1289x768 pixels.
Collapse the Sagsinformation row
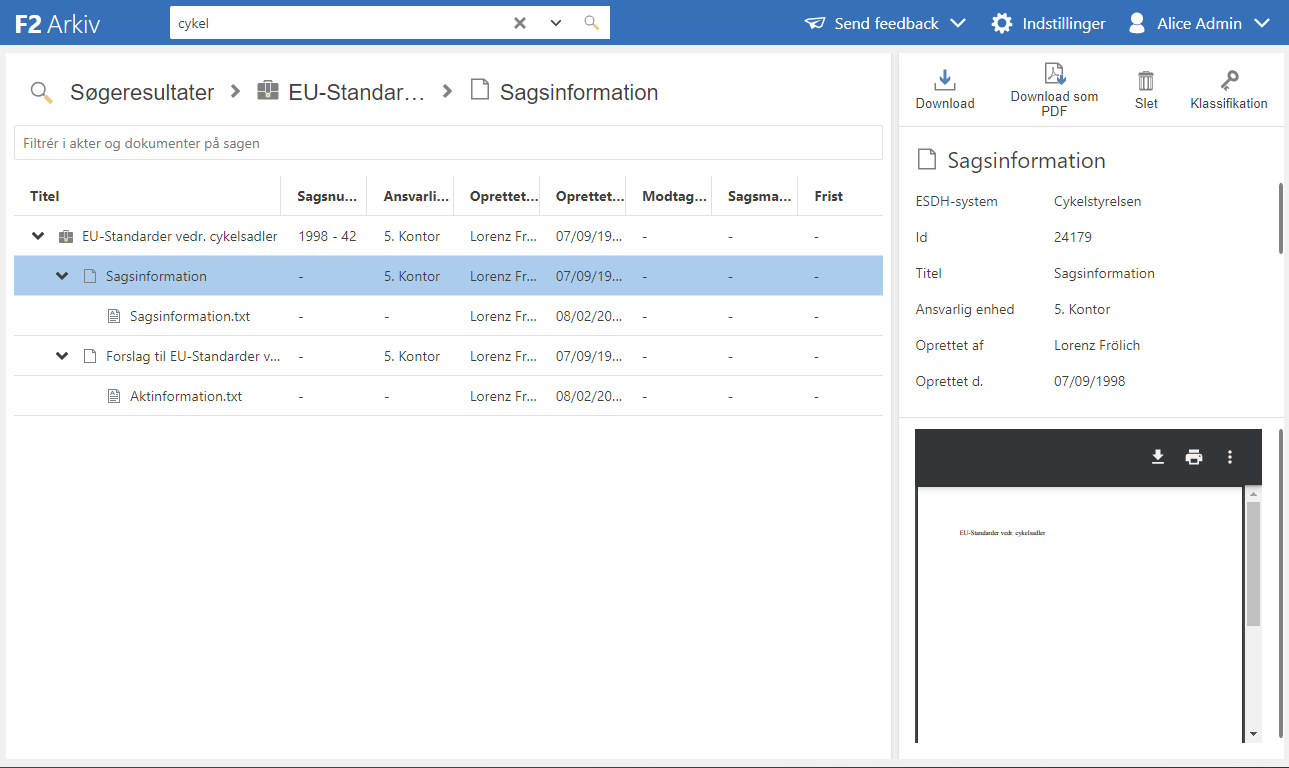[62, 276]
